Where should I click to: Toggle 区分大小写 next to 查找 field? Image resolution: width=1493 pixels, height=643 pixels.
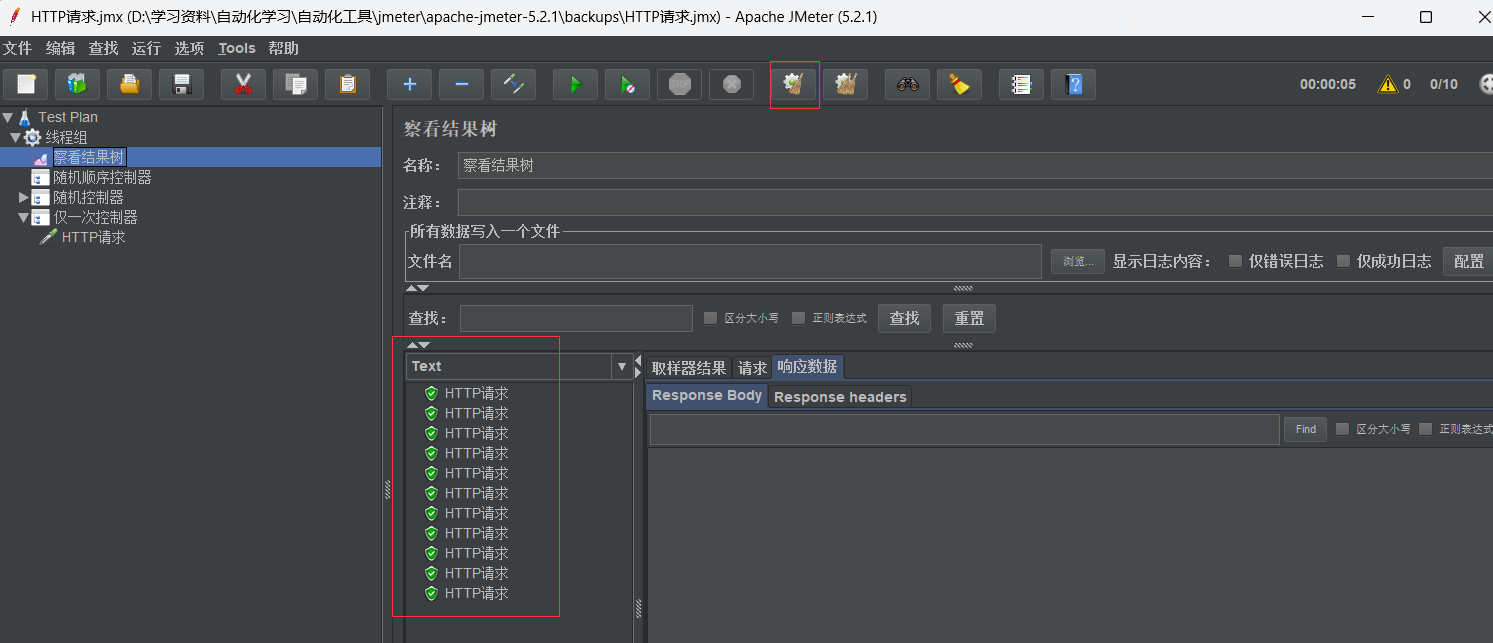(710, 318)
